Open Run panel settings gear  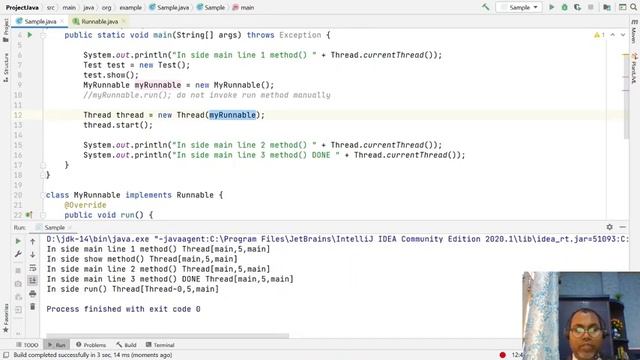(609, 227)
